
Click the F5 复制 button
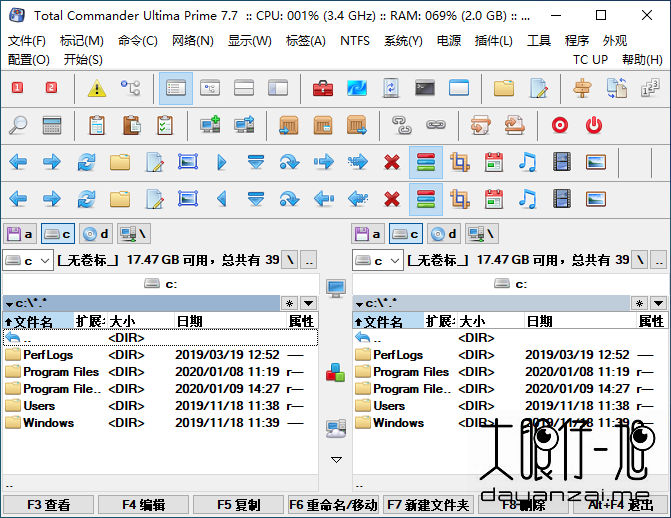(238, 505)
